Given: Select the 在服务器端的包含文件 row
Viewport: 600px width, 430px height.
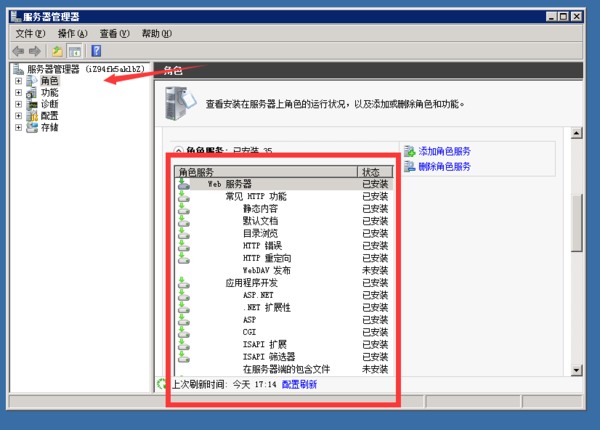Looking at the screenshot, I should click(284, 369).
